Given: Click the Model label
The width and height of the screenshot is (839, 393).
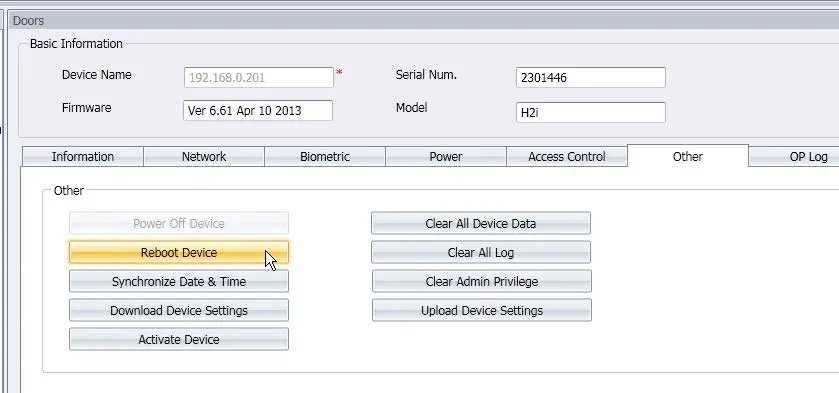Looking at the screenshot, I should click(411, 108).
